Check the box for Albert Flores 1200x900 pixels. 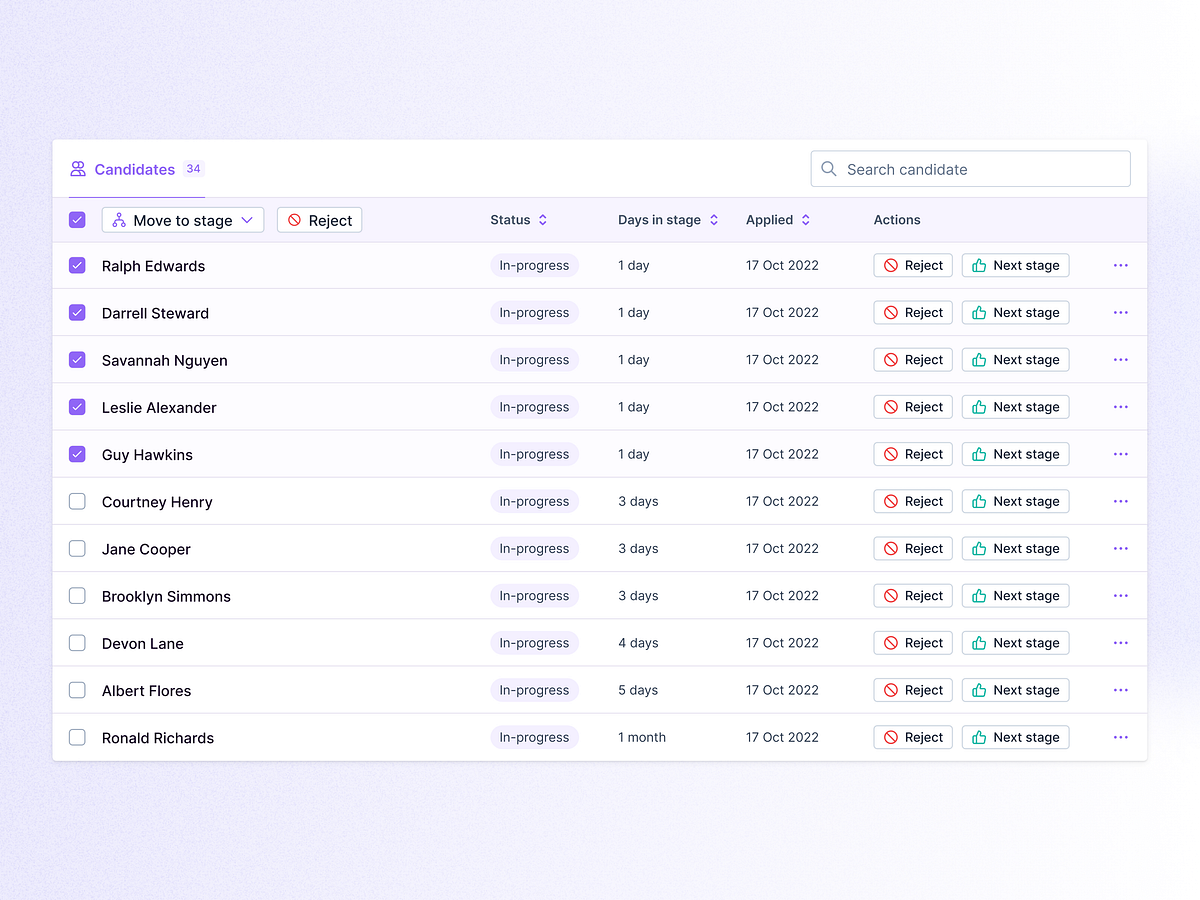click(x=77, y=690)
